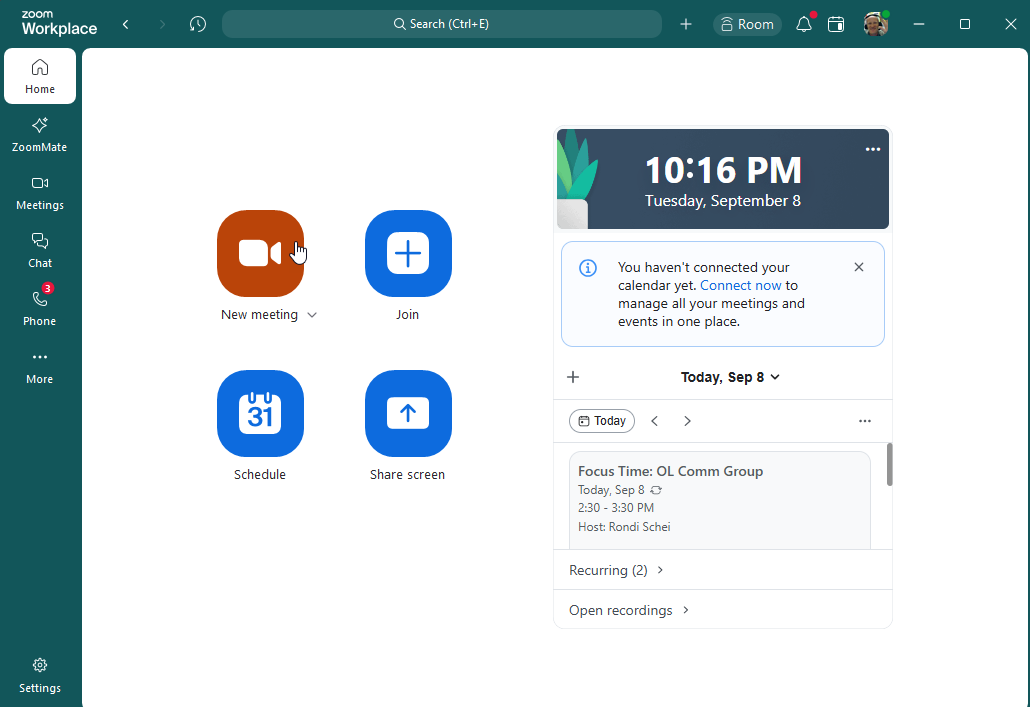Minimize the Zoom Workplace window

(919, 24)
